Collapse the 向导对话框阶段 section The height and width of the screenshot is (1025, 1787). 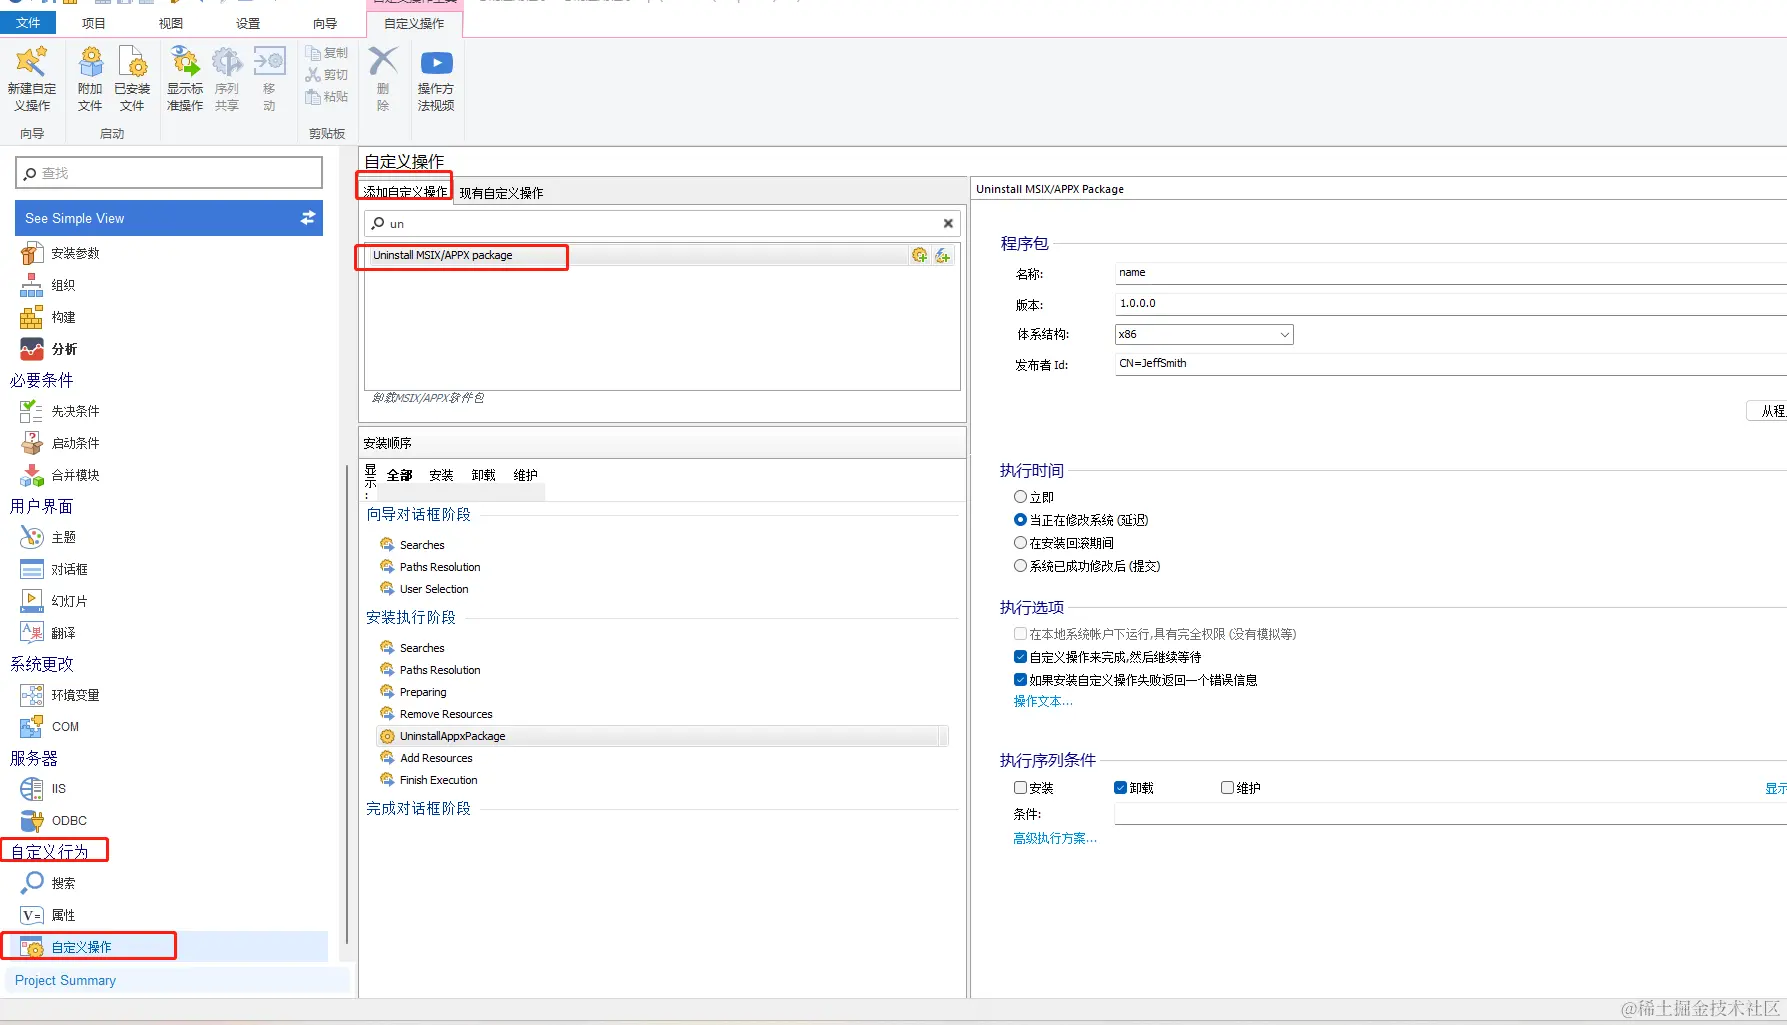tap(417, 513)
